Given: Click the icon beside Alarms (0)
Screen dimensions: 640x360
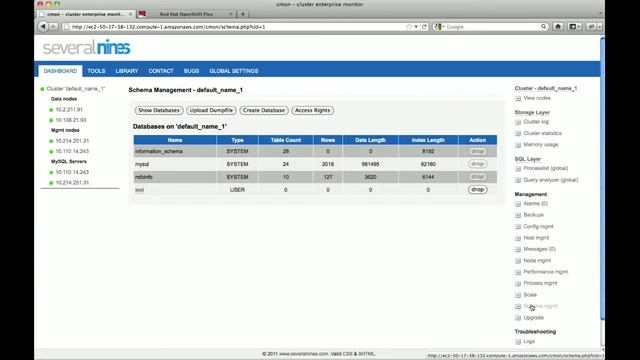Looking at the screenshot, I should click(x=518, y=204).
